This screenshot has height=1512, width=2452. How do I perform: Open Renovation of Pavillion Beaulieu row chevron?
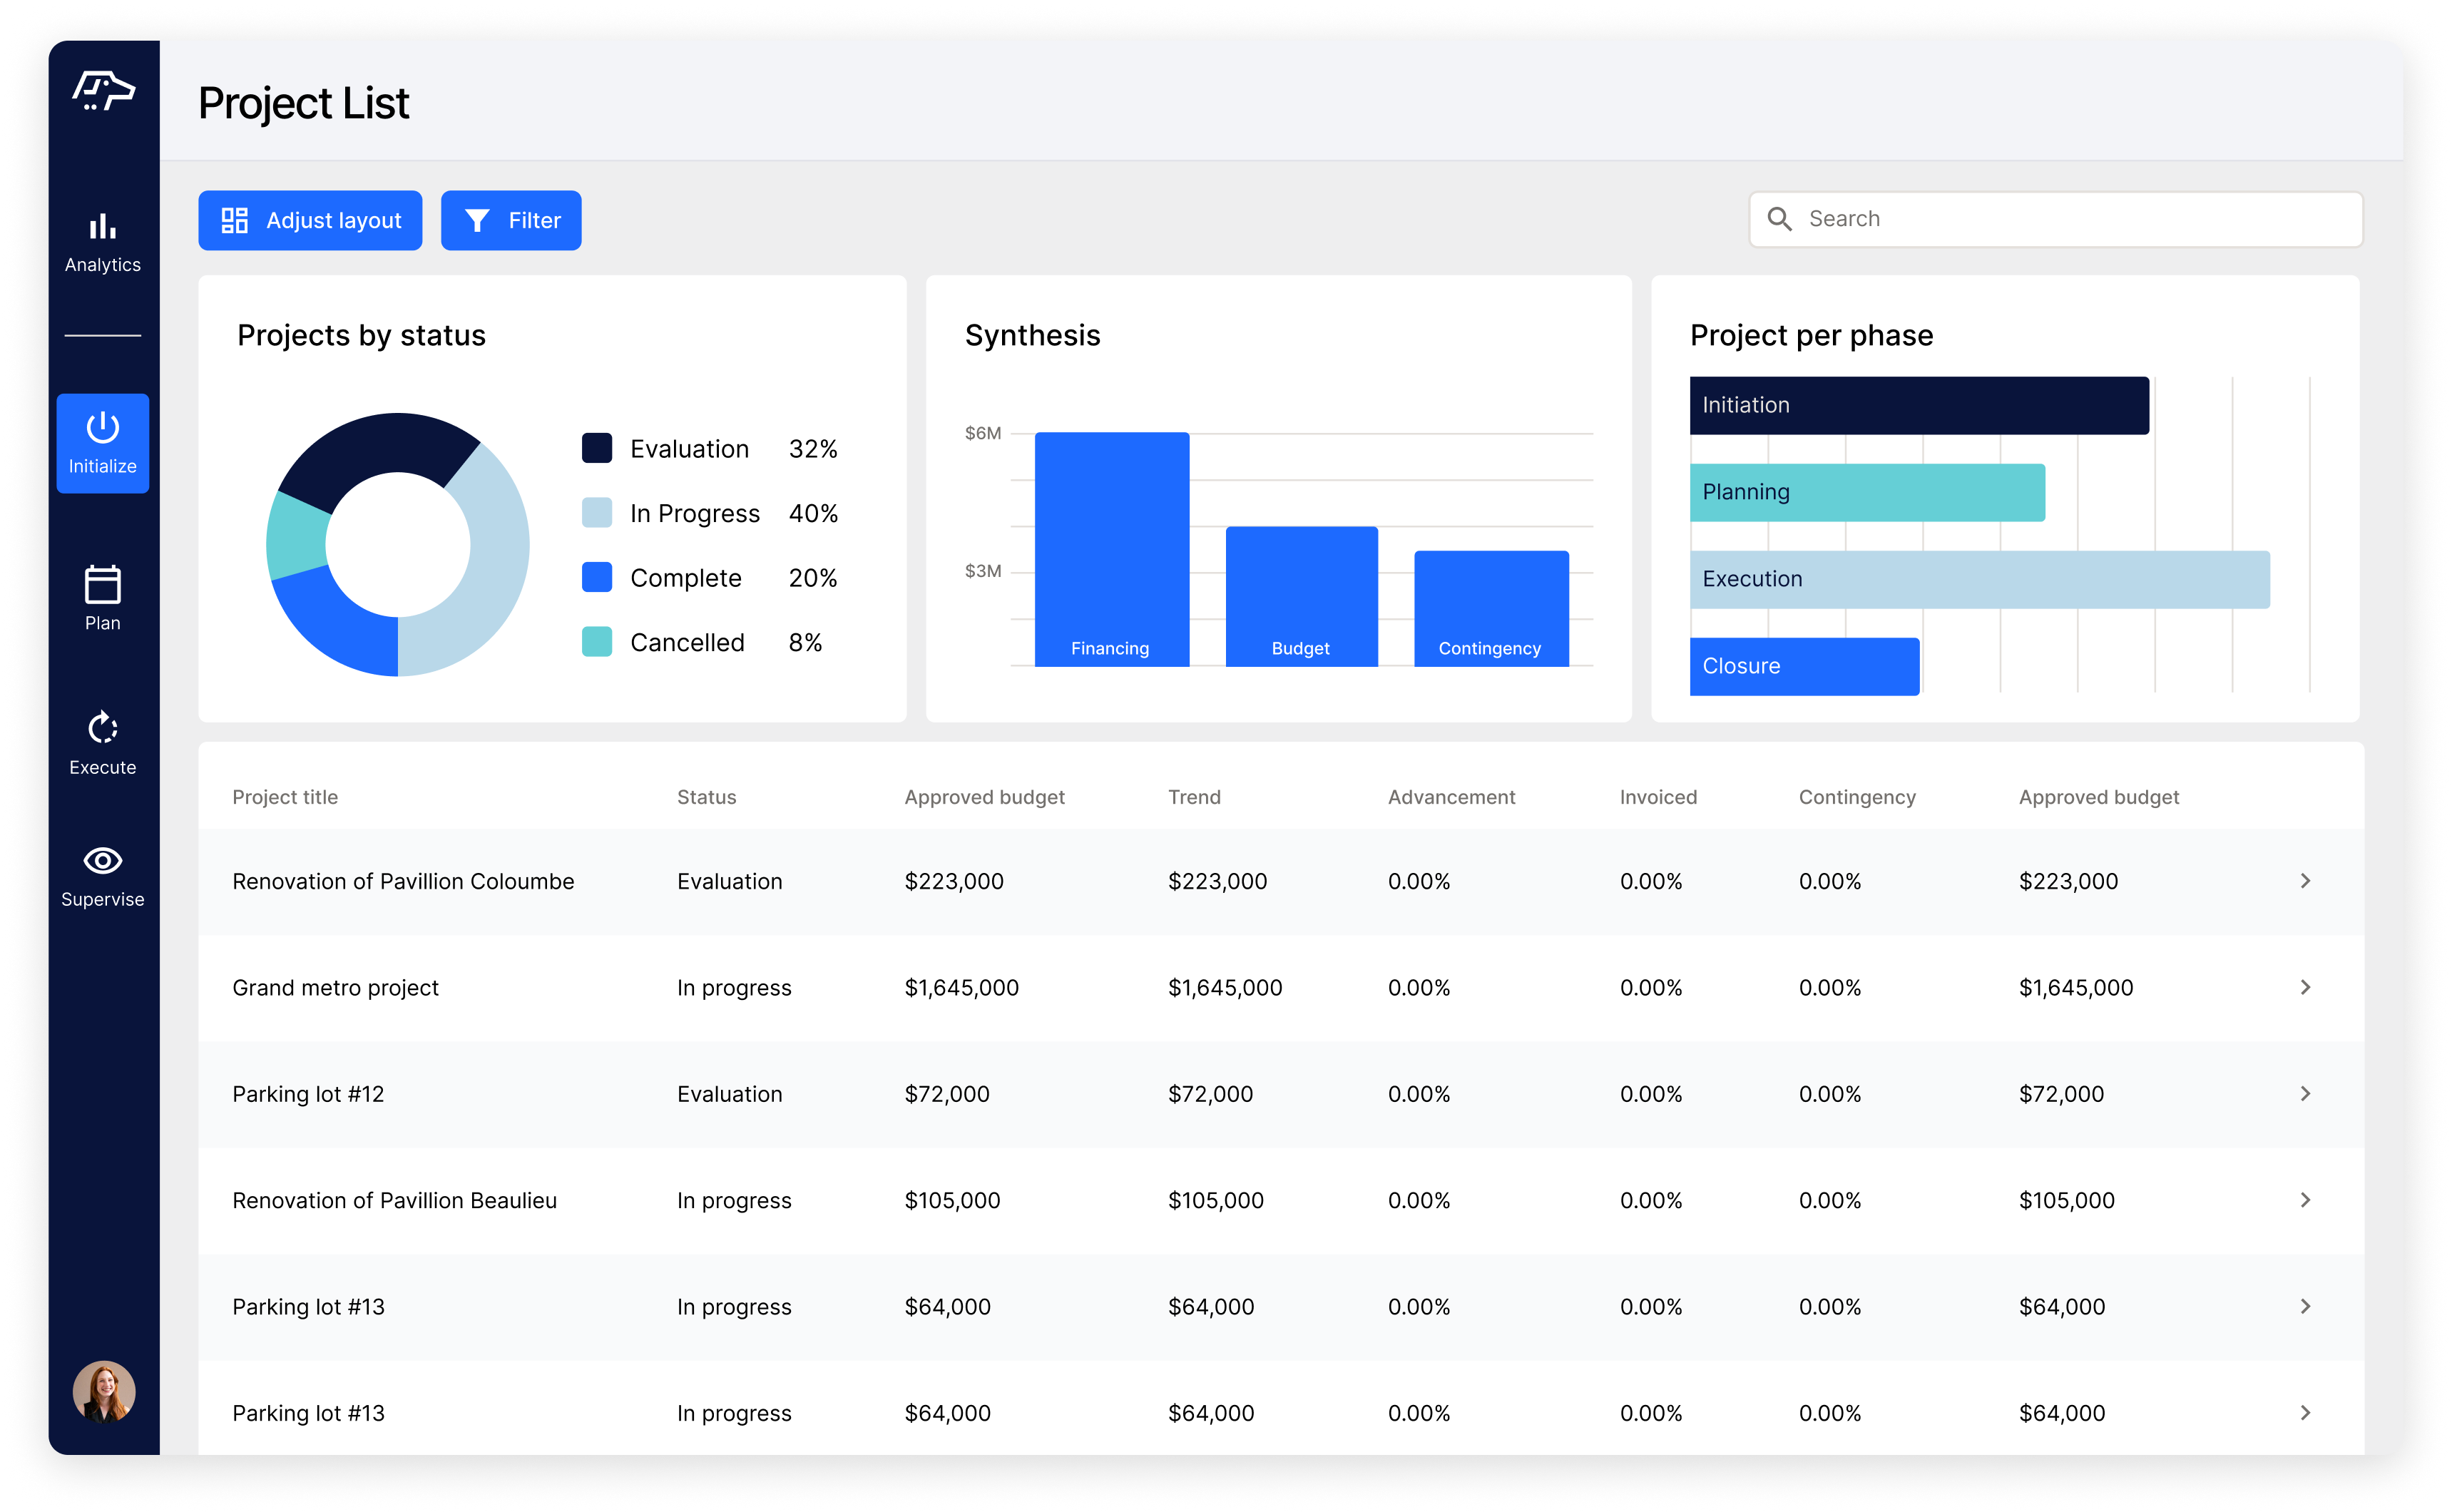2305,1200
